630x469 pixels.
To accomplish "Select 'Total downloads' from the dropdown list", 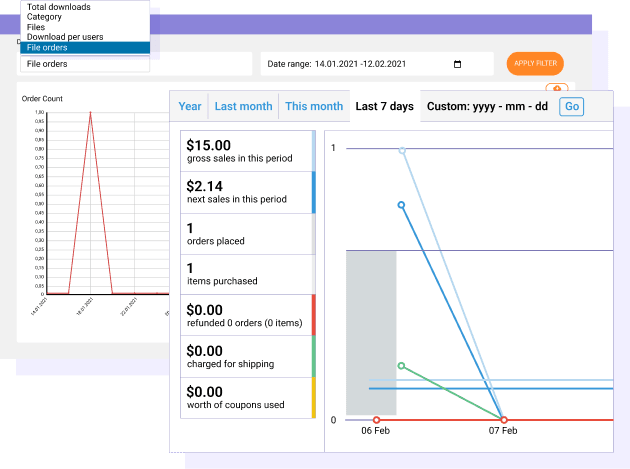I will 58,7.
